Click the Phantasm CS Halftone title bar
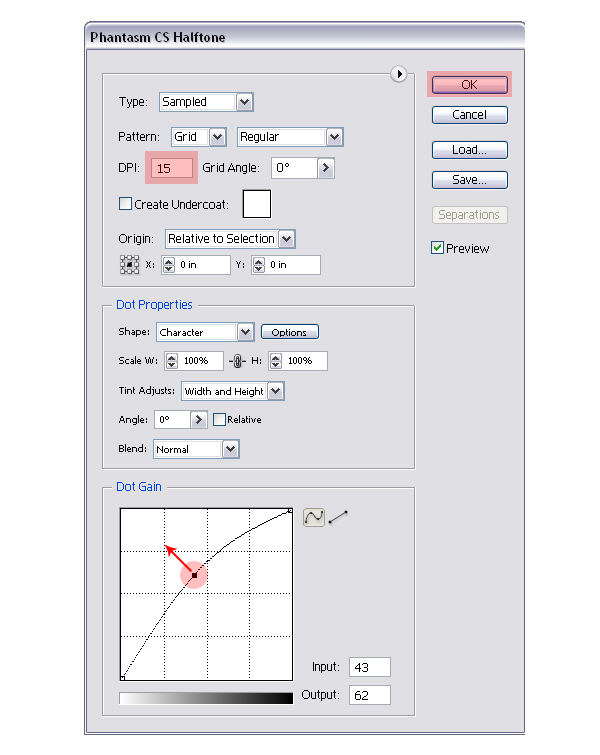This screenshot has height=755, width=600. (x=305, y=37)
